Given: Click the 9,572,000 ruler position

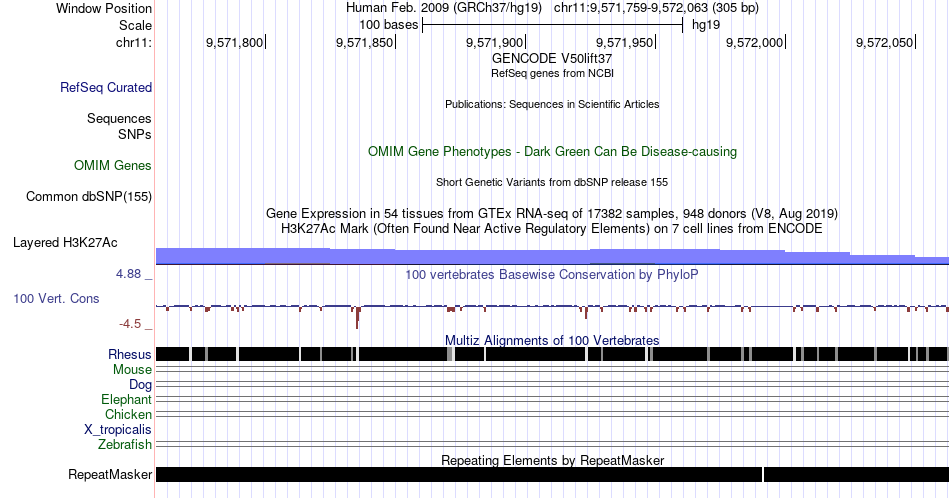Looking at the screenshot, I should [x=755, y=42].
